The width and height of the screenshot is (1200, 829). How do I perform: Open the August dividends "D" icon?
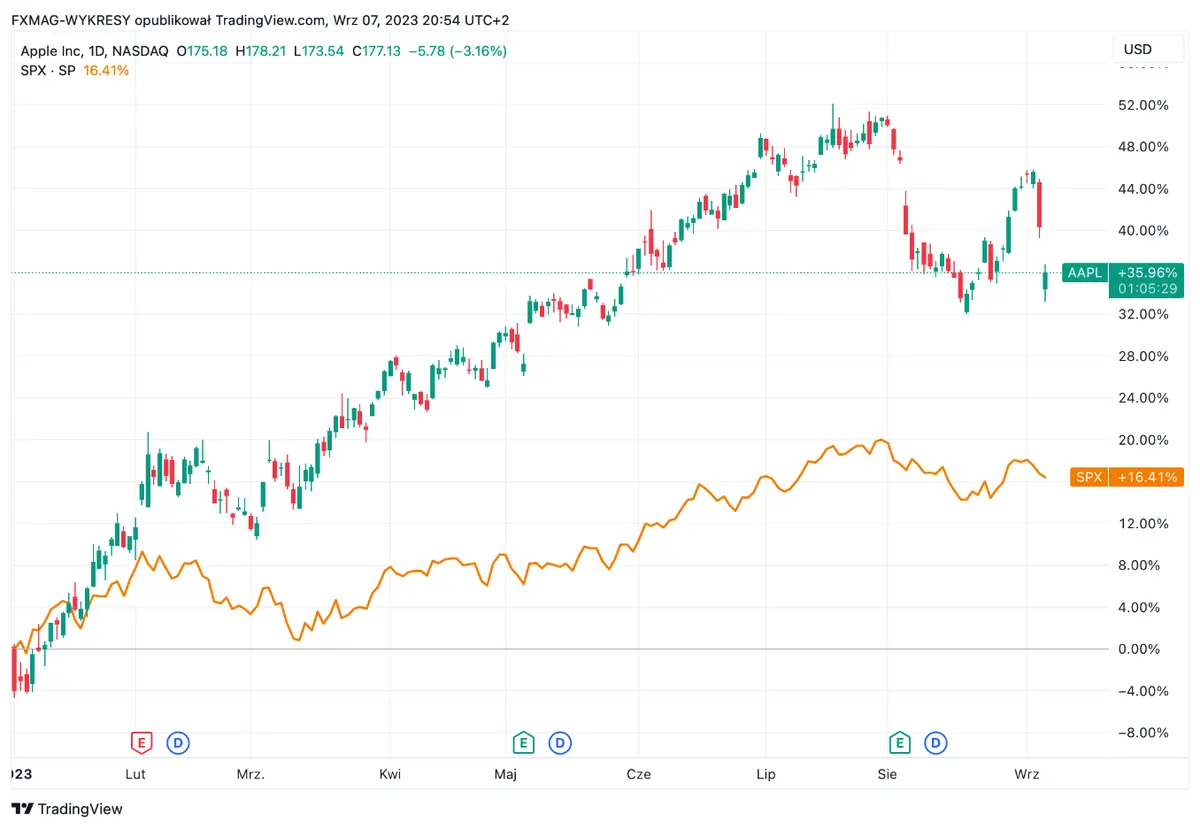click(935, 743)
